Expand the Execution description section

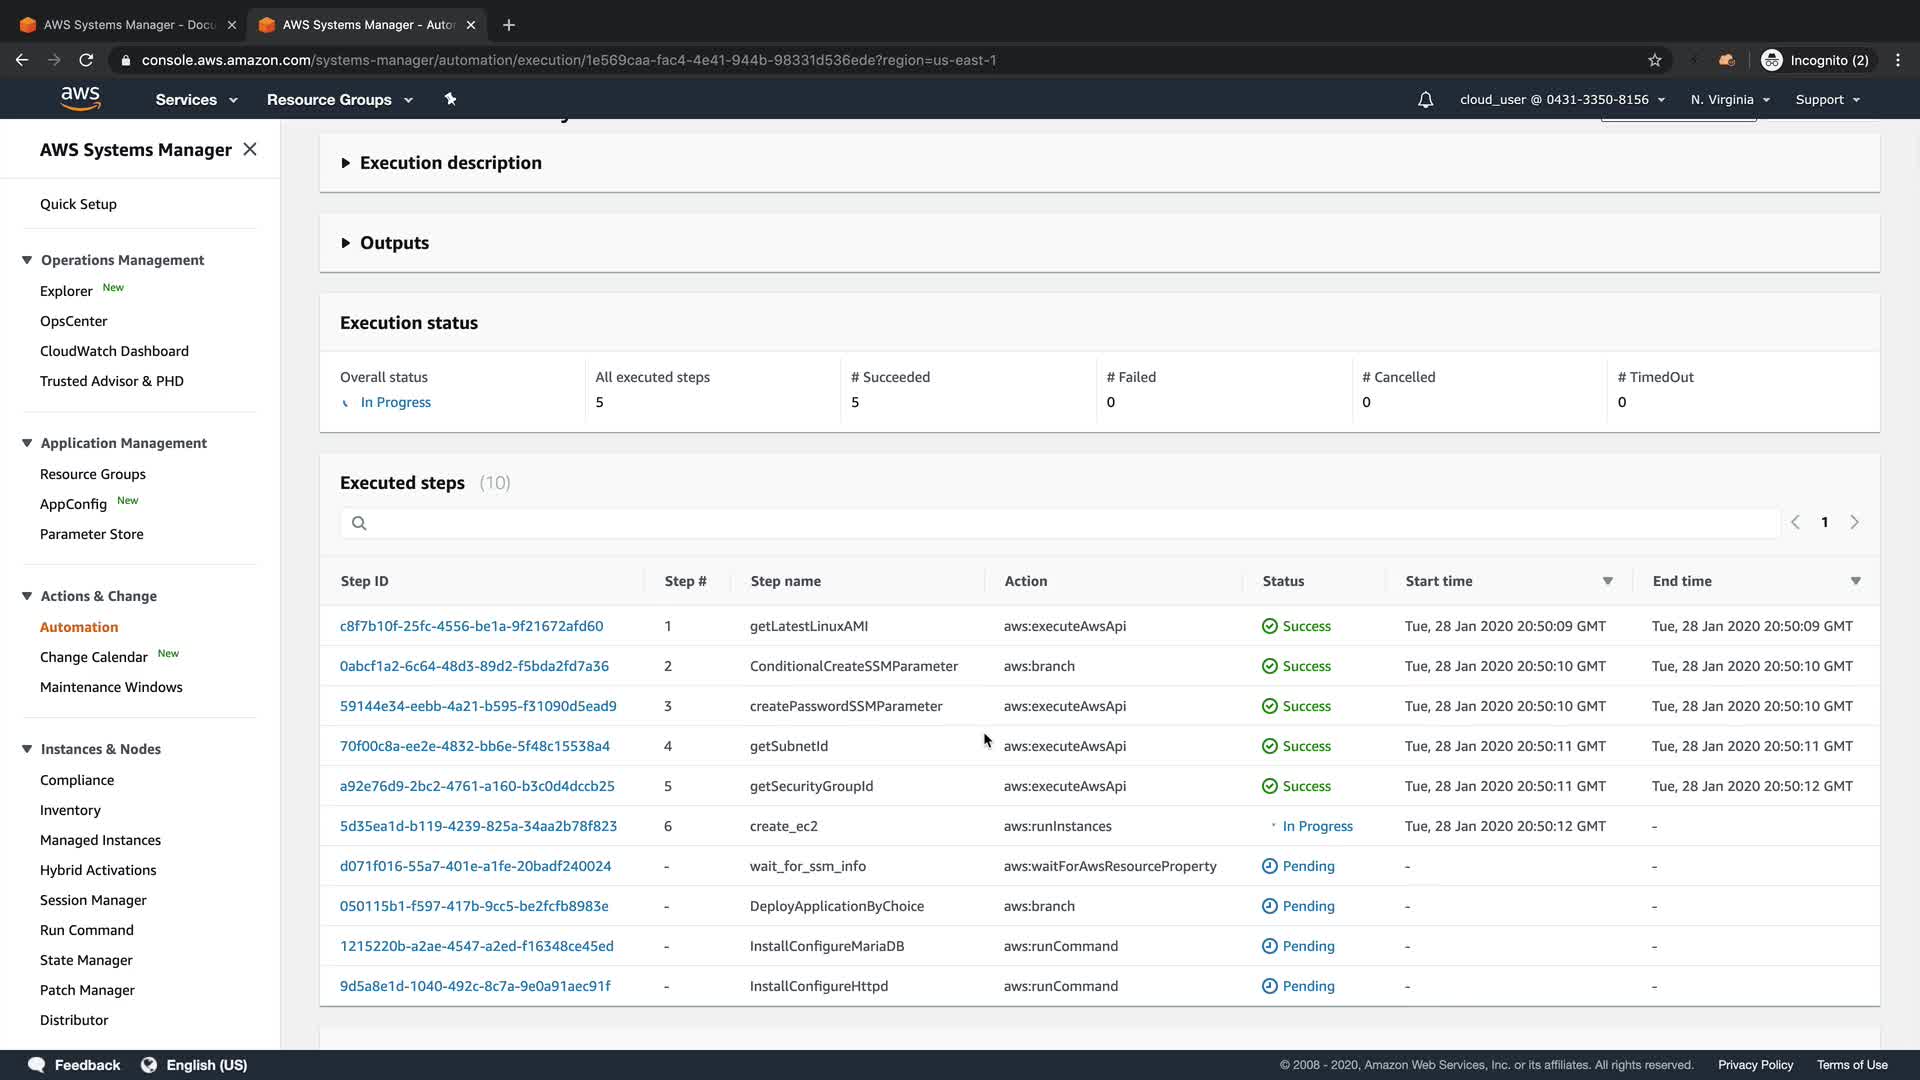tap(346, 163)
